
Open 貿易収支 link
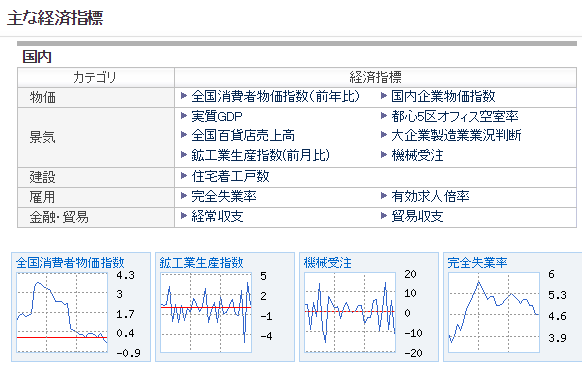pyautogui.click(x=417, y=216)
